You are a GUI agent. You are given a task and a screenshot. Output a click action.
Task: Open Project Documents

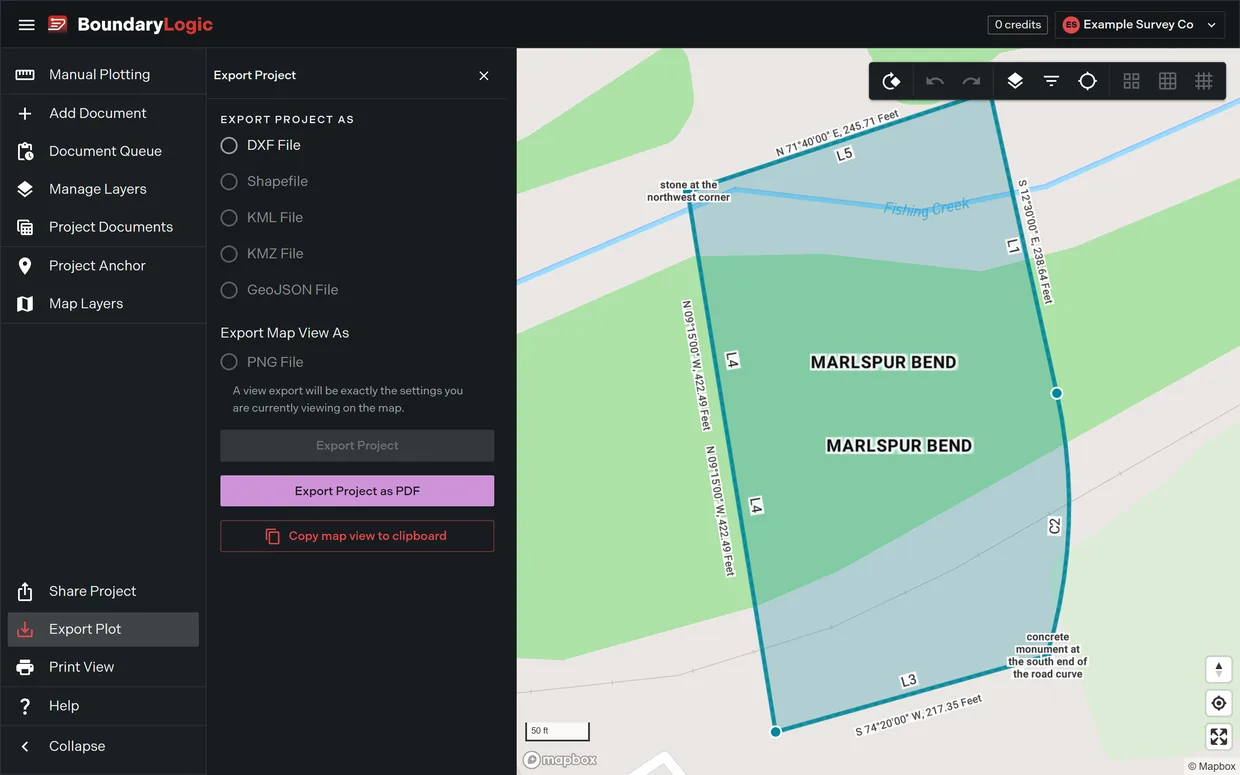[103, 227]
